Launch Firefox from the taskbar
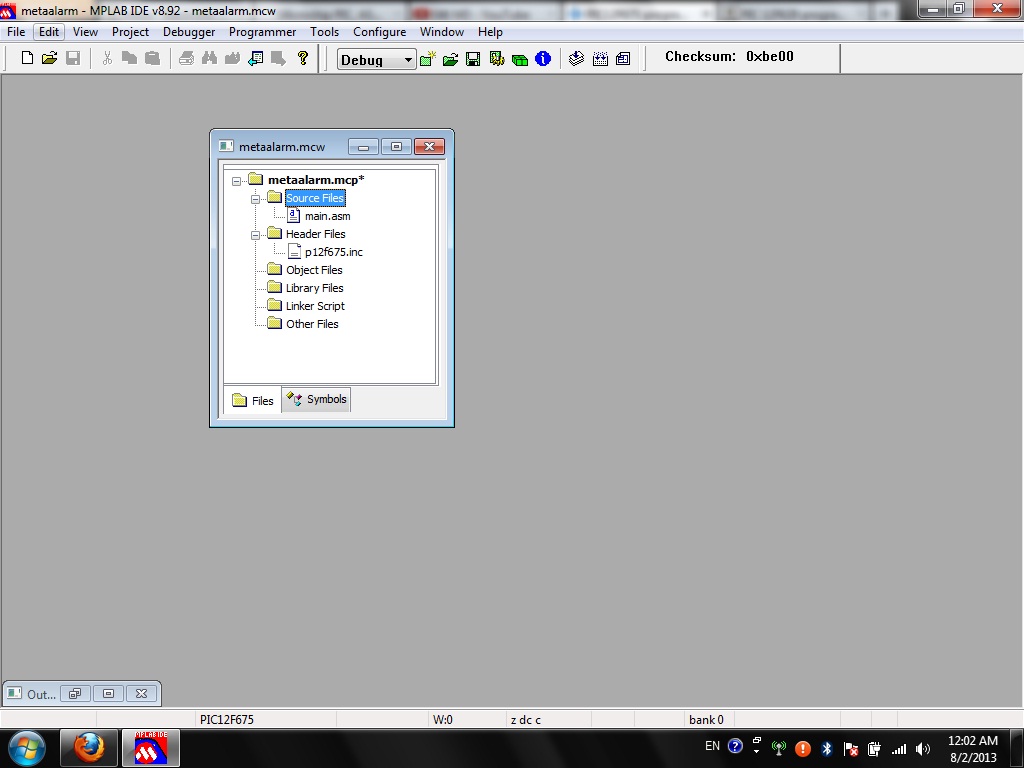The width and height of the screenshot is (1024, 768). click(89, 748)
